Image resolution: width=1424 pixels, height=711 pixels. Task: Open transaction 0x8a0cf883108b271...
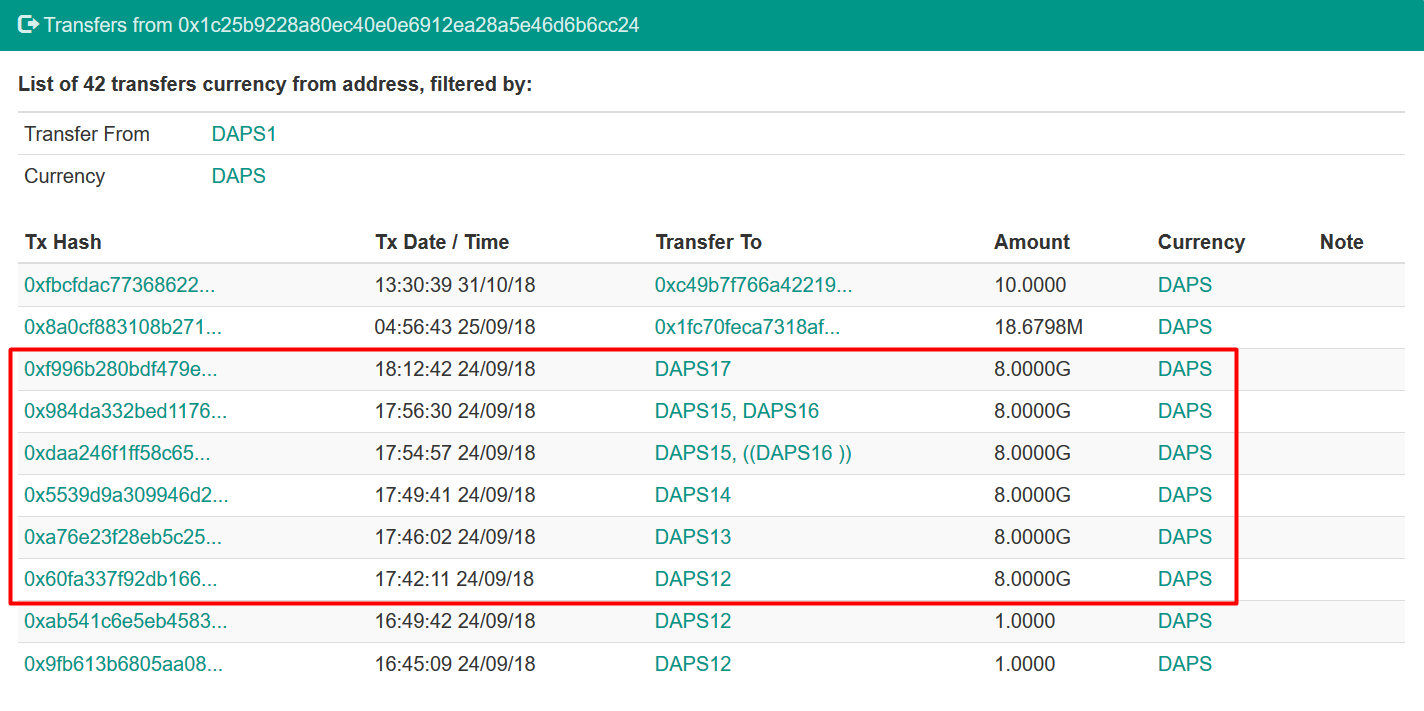click(123, 327)
